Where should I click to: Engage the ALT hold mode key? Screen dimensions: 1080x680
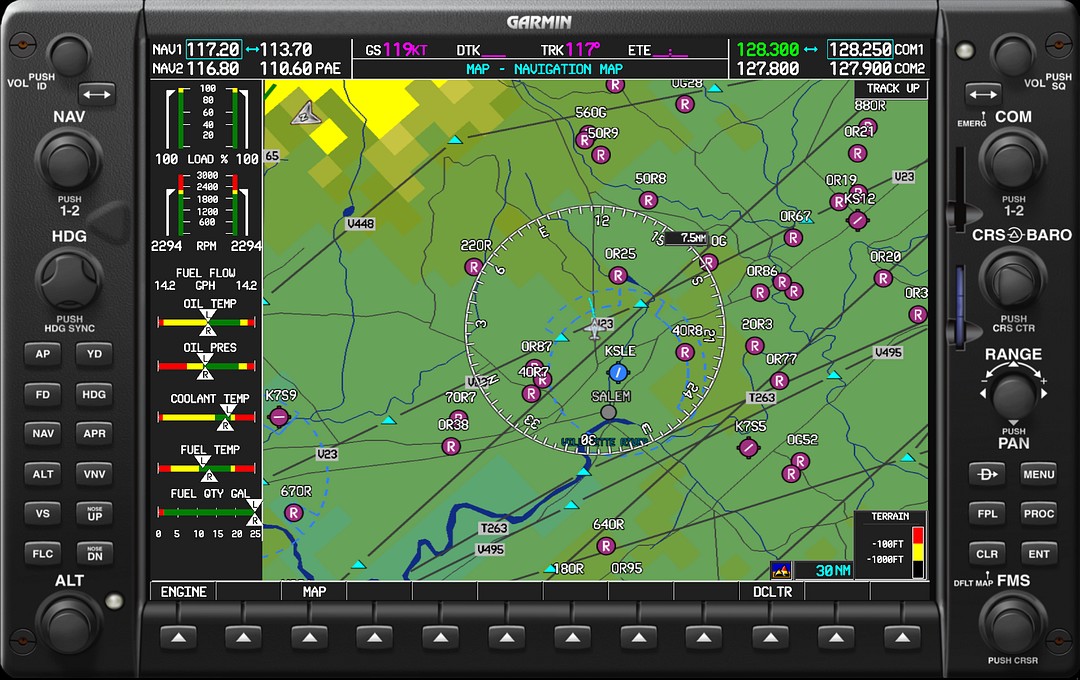tap(43, 474)
